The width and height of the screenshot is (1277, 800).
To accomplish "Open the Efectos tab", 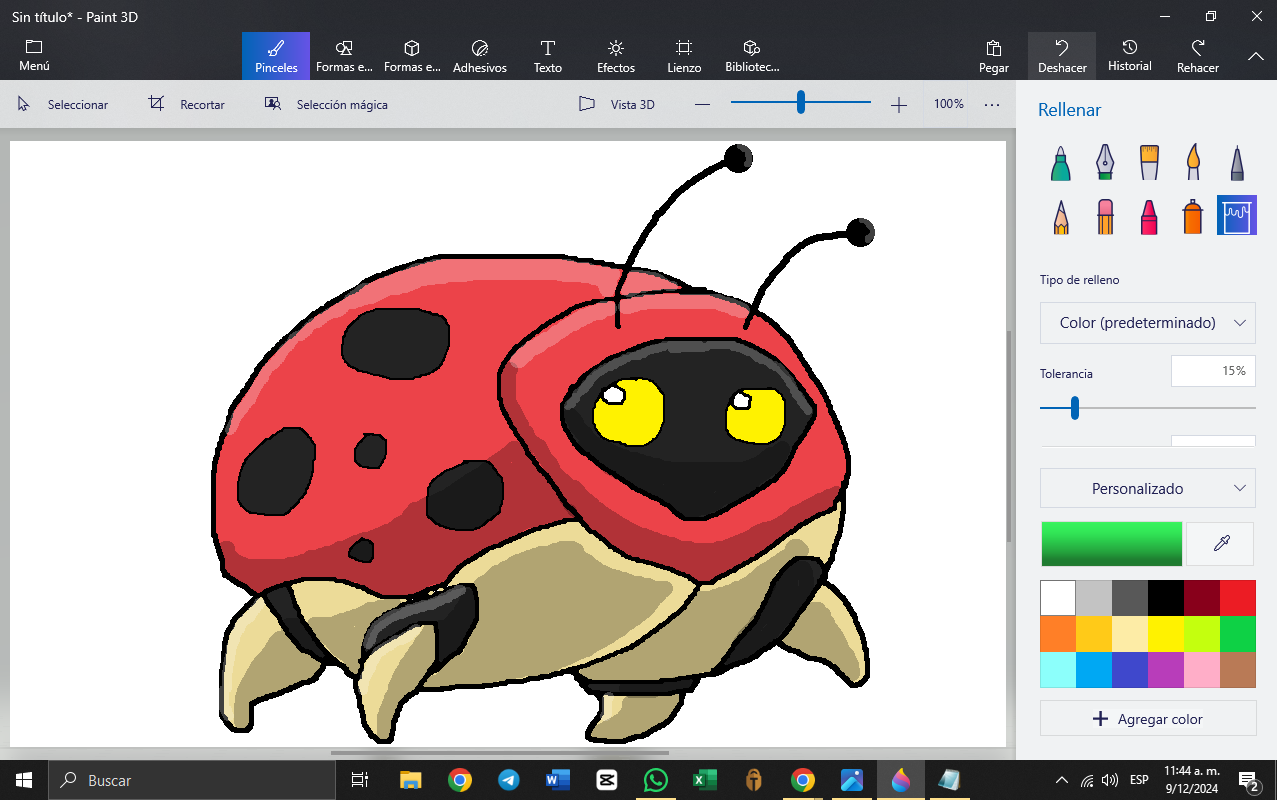I will 616,56.
